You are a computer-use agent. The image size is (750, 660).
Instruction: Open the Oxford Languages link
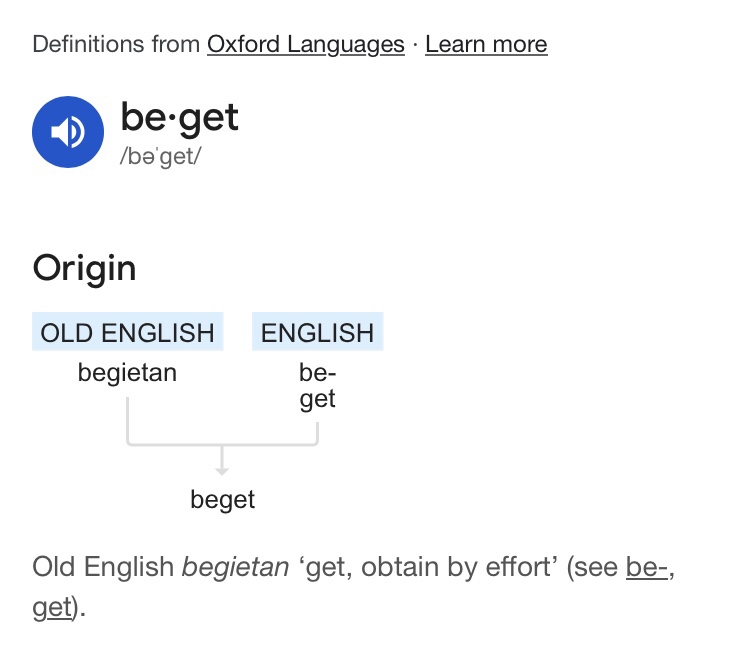click(x=305, y=44)
